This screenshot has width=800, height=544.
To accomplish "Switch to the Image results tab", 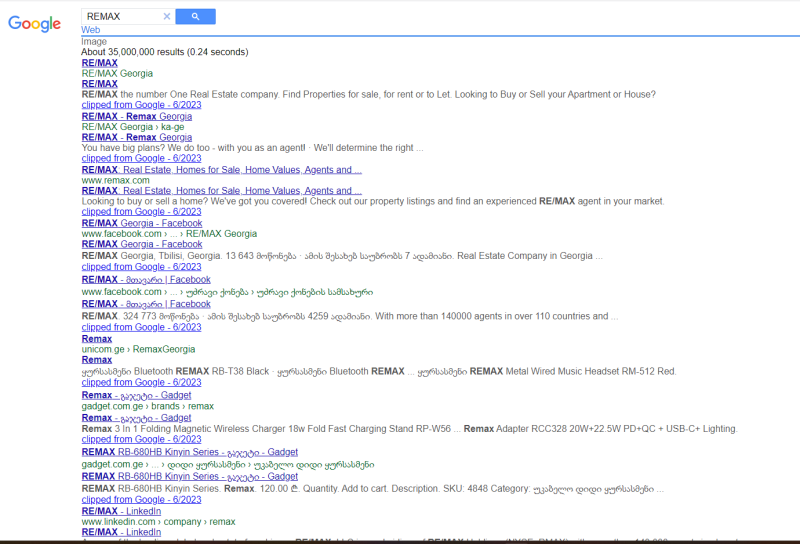I will click(94, 41).
